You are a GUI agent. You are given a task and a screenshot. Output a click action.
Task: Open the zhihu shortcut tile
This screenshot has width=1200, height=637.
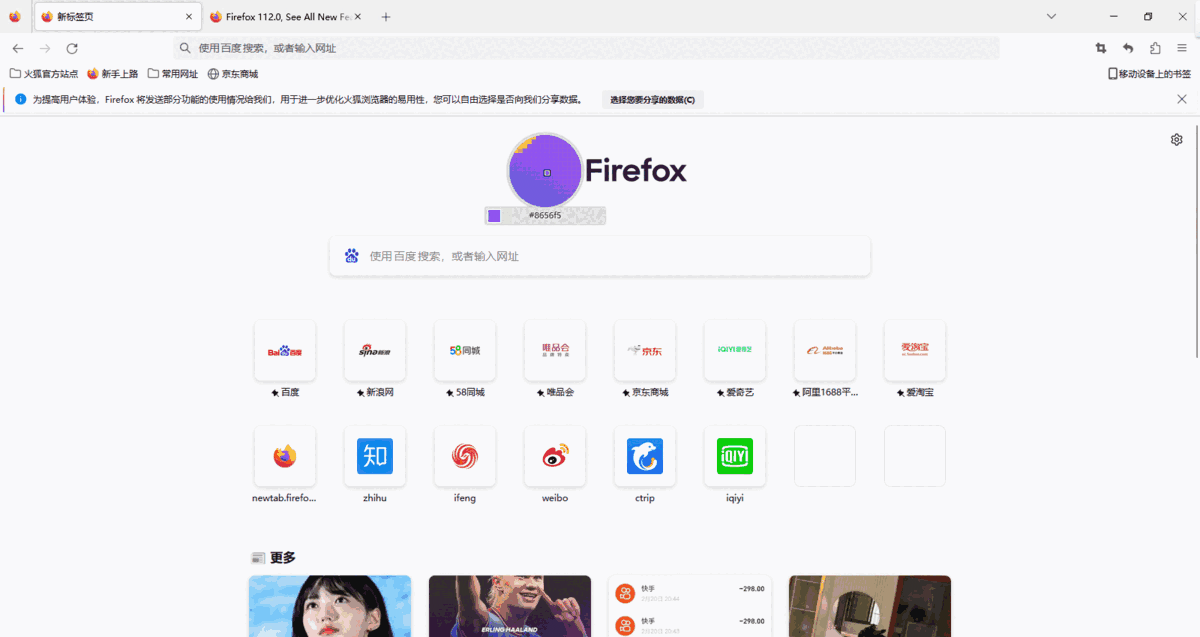374,456
